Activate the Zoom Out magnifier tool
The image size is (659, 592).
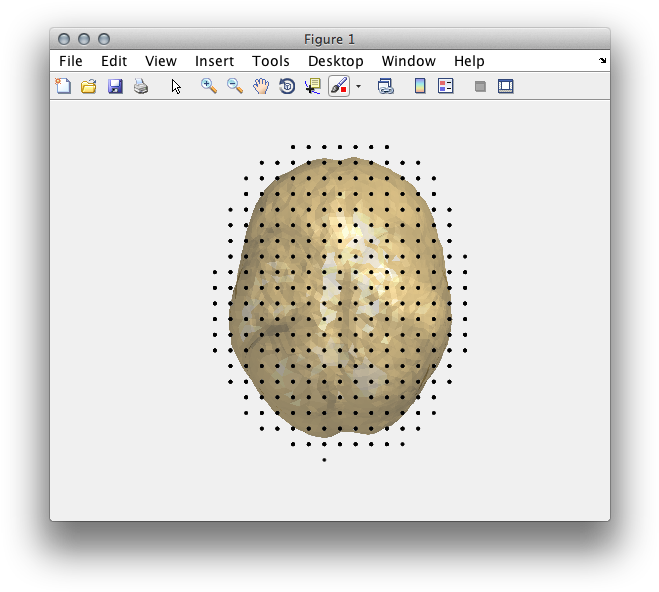235,86
